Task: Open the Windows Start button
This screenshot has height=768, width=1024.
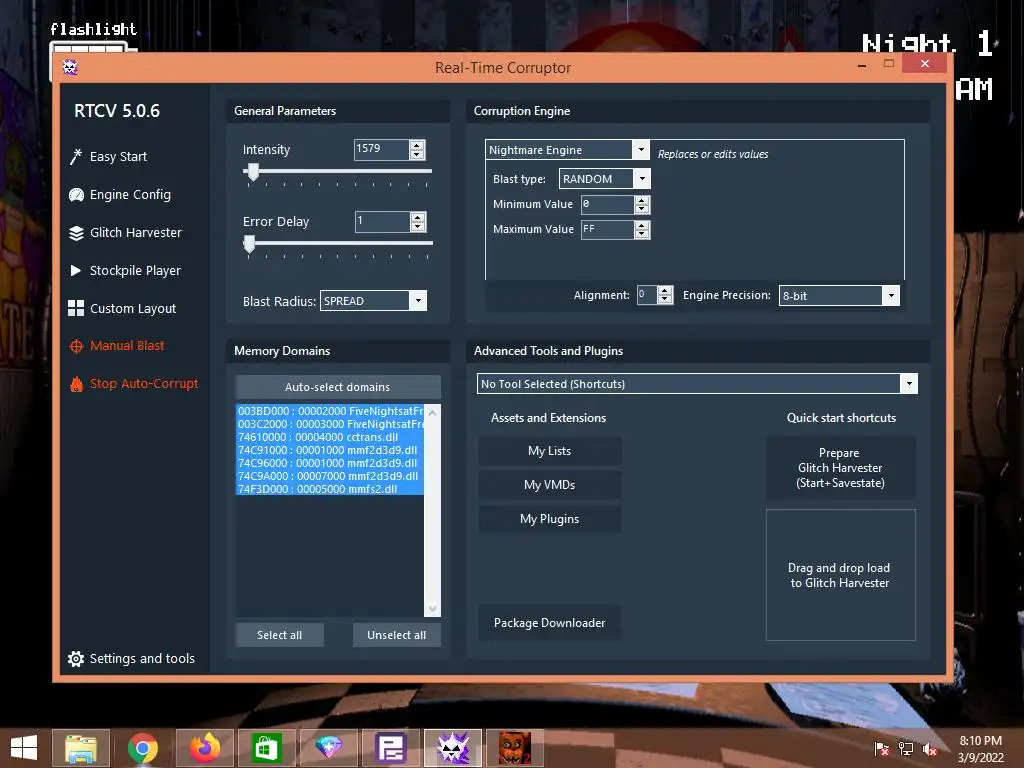Action: point(24,748)
